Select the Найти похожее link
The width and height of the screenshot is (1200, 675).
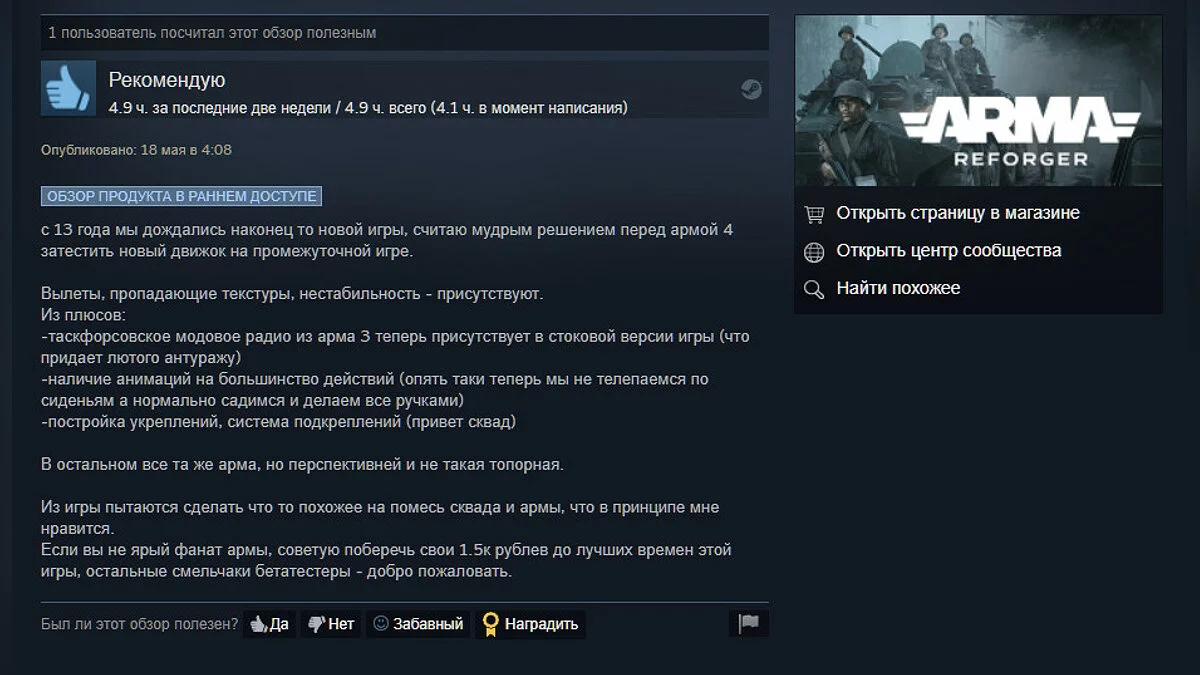coord(898,289)
